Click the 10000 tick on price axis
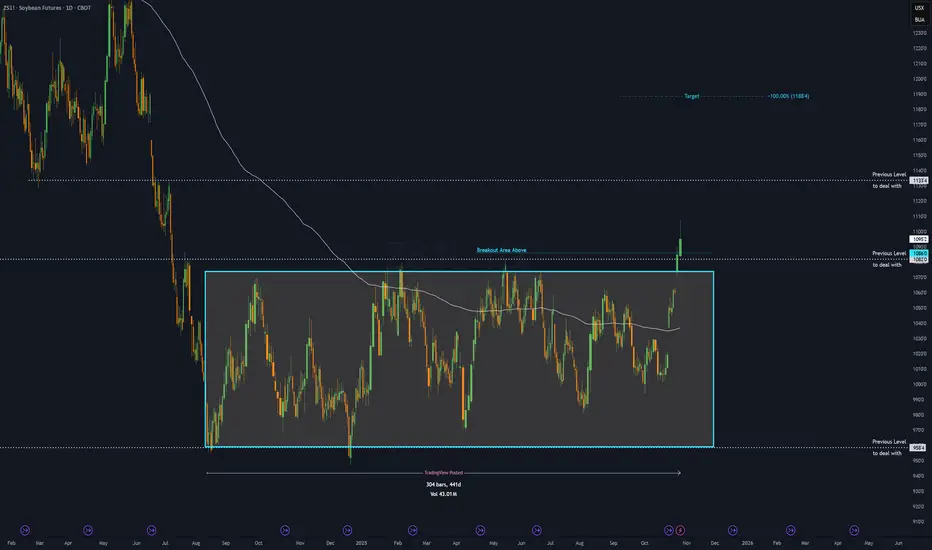 920,384
